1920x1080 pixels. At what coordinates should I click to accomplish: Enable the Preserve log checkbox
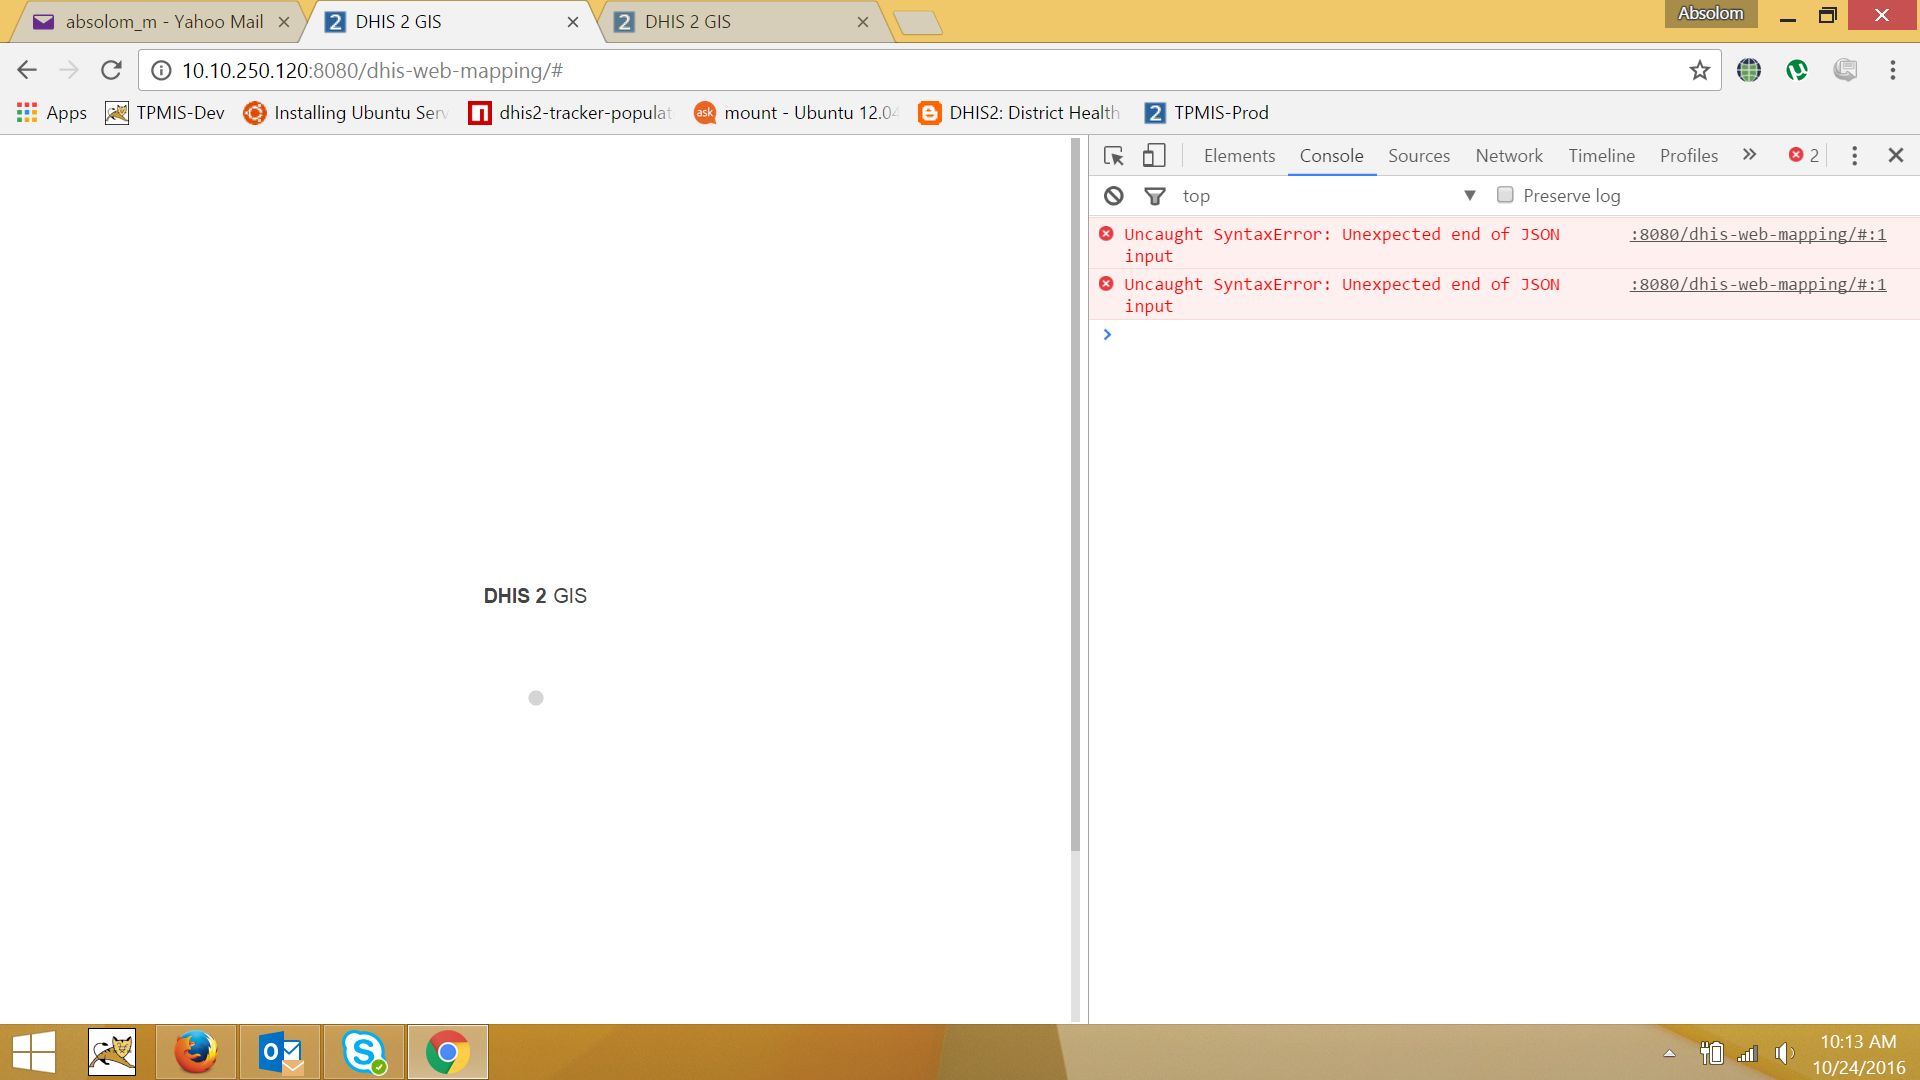(1505, 195)
